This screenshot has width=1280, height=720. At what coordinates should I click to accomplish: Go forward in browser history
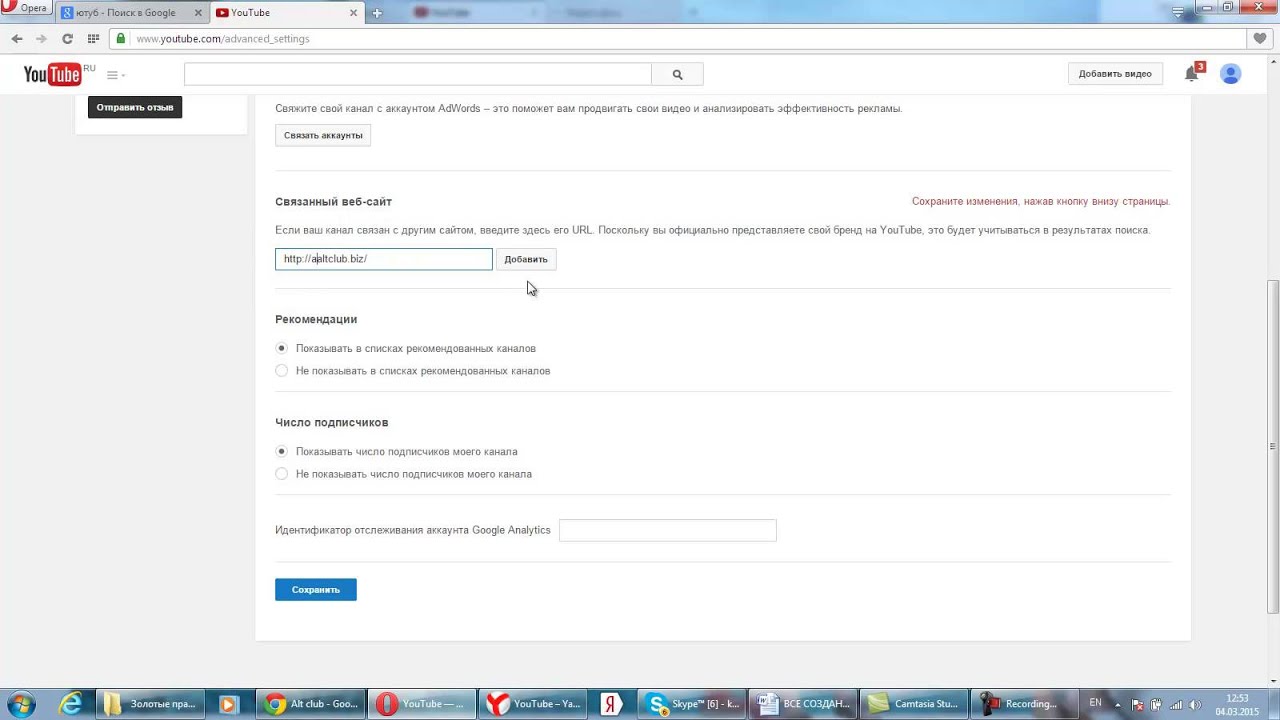(41, 39)
